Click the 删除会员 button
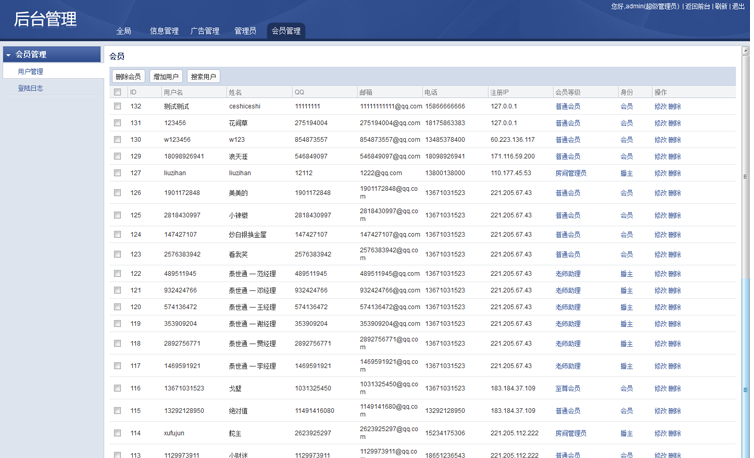Screen dimensions: 754x458 click(x=128, y=76)
